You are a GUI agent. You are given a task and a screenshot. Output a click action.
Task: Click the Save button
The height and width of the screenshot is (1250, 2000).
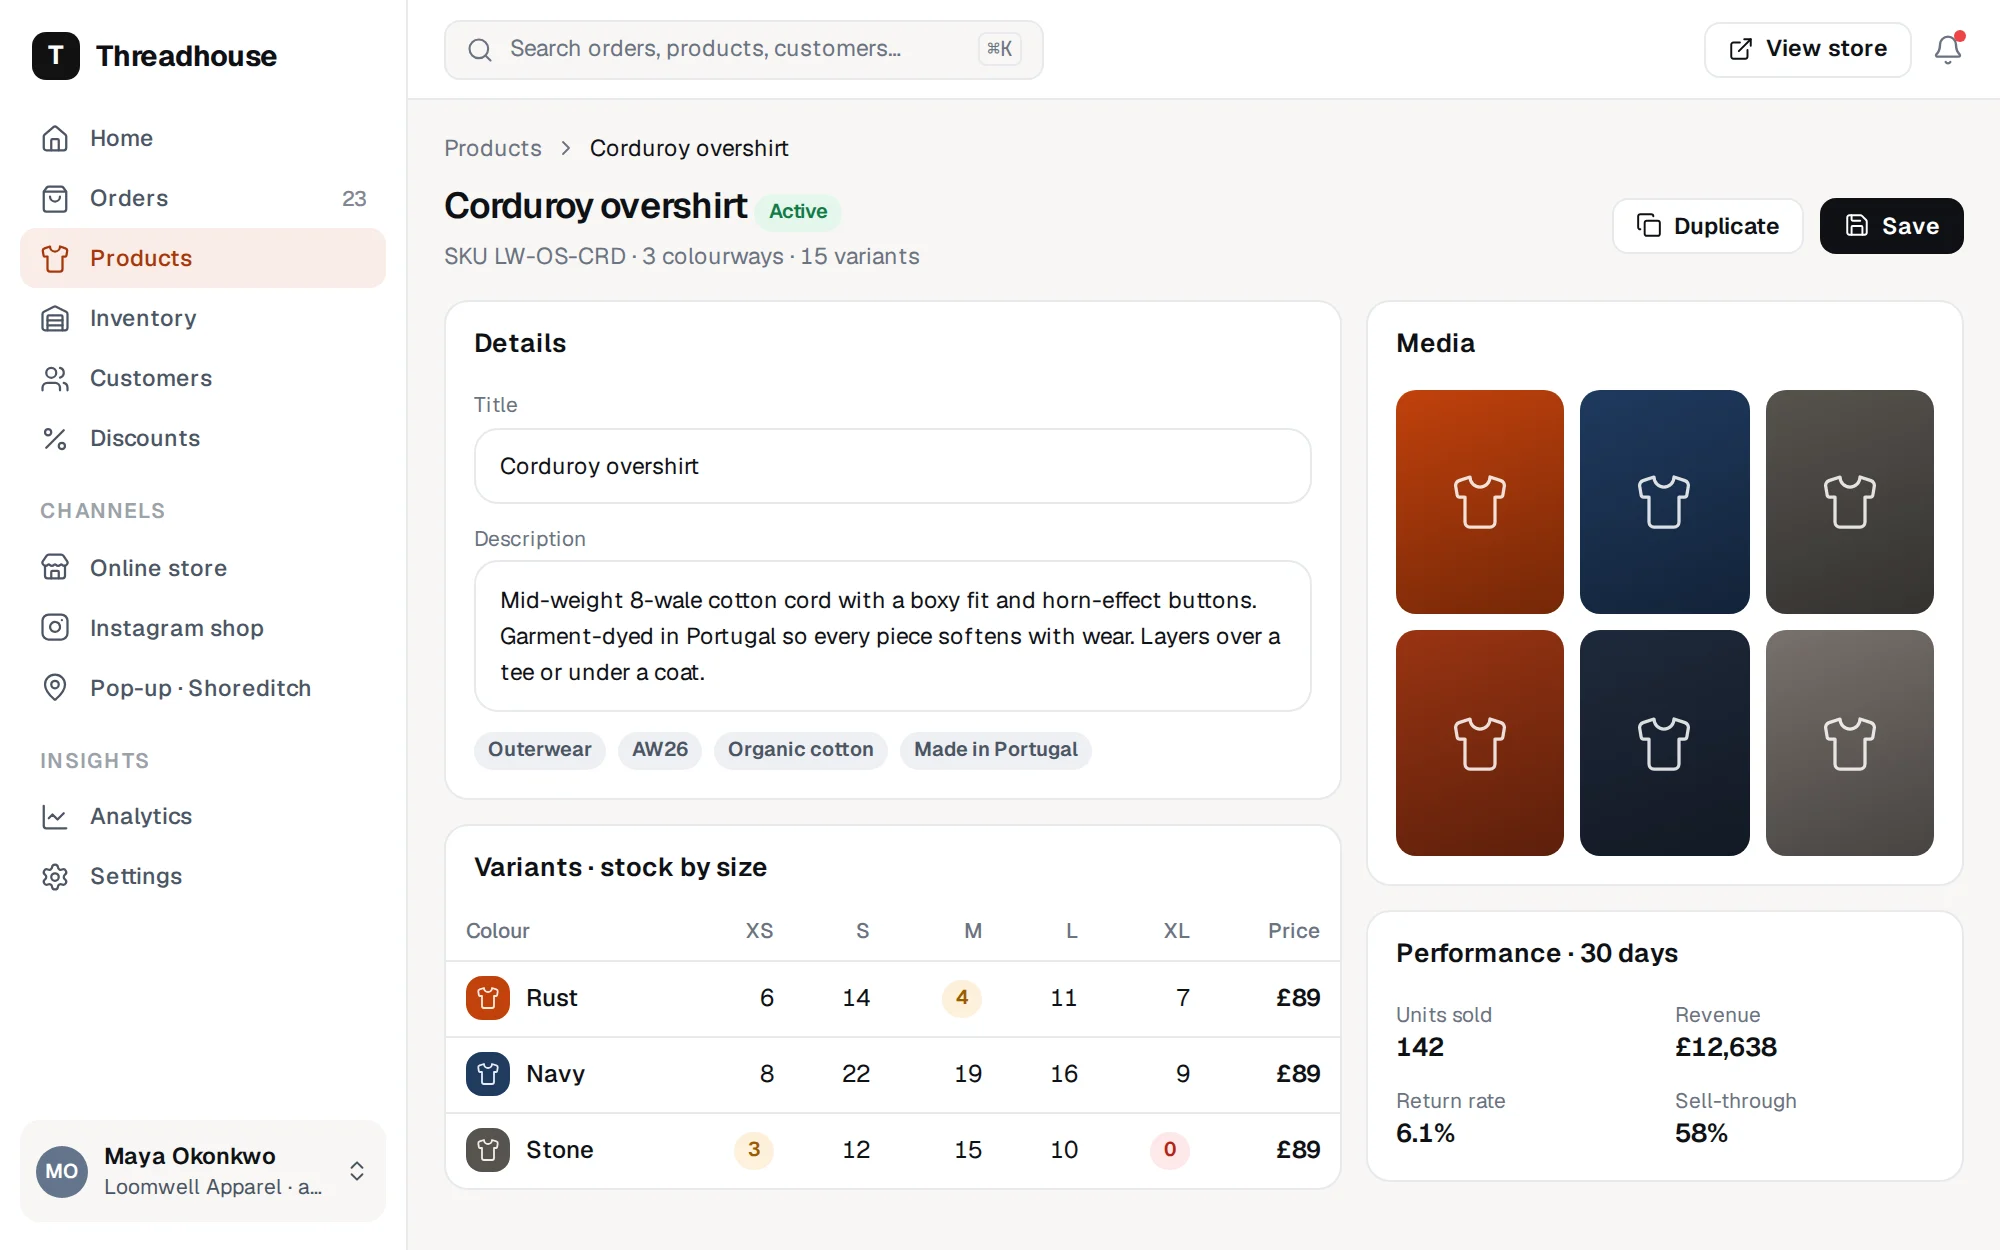1891,226
